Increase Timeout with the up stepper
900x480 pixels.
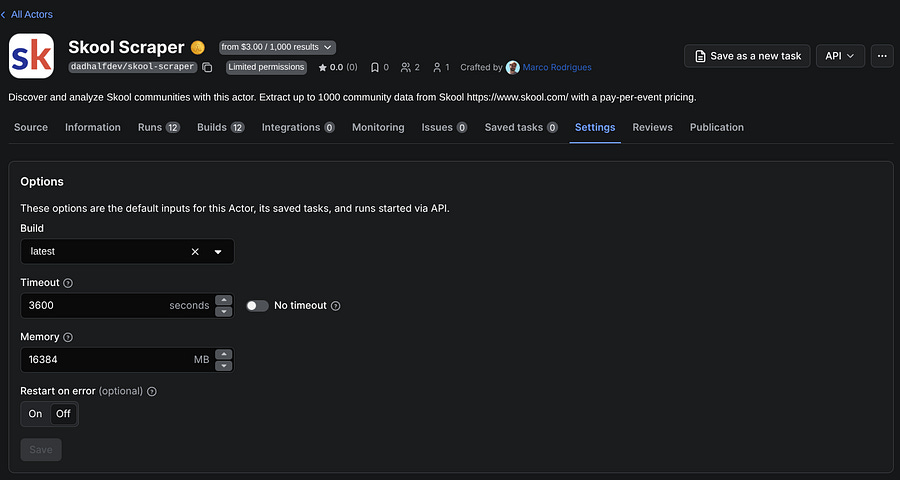(x=224, y=300)
